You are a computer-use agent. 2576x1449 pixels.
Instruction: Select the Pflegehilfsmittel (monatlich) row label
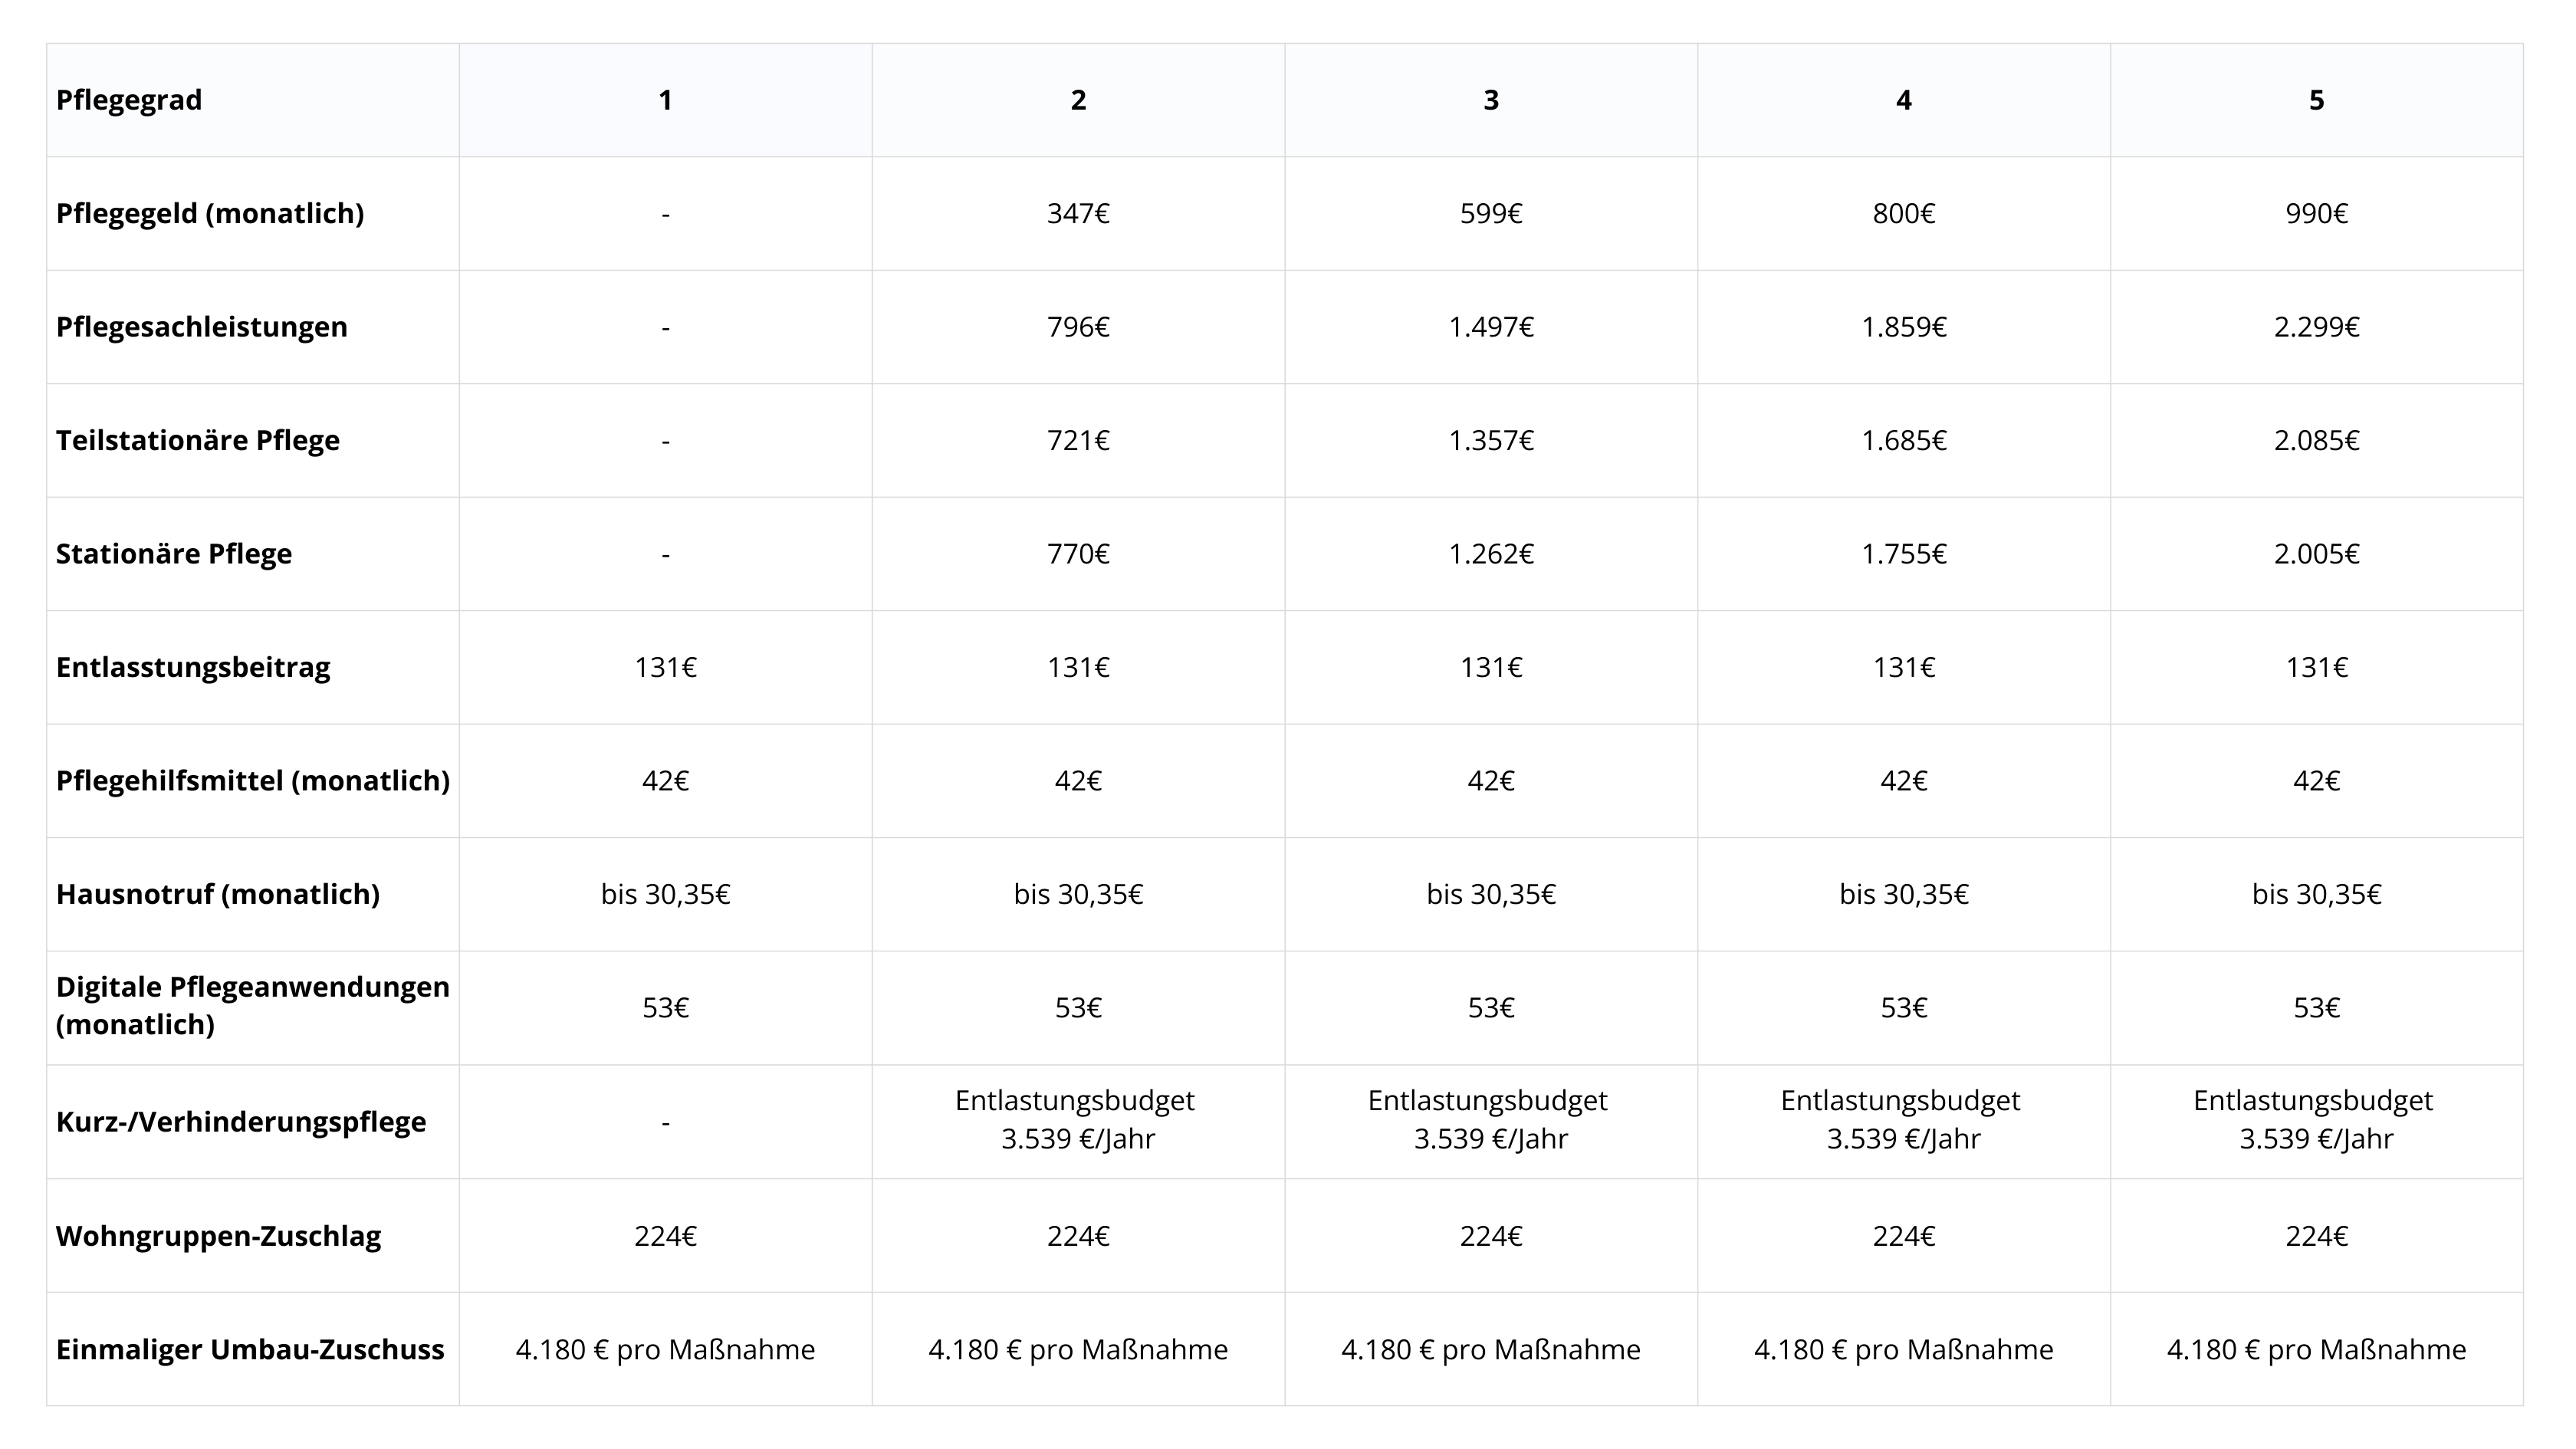[253, 780]
